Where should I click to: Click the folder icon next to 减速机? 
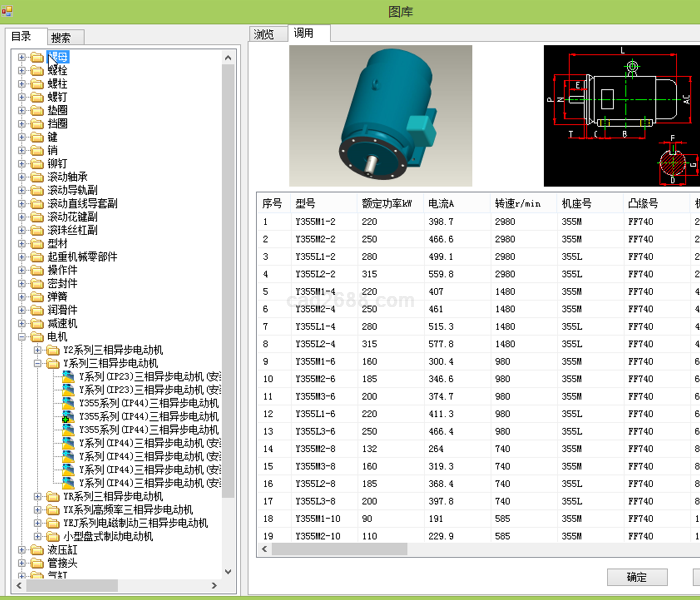pyautogui.click(x=37, y=324)
